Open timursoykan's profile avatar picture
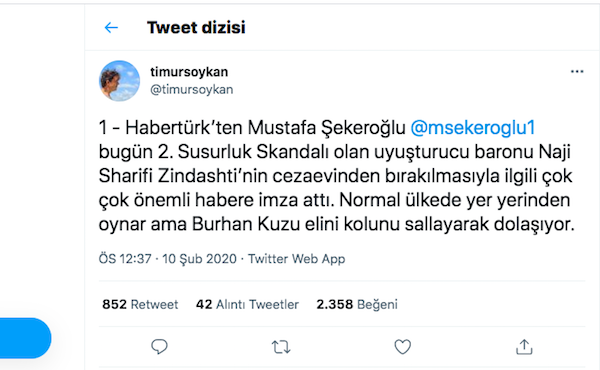Screen dimensions: 600x370 pos(119,81)
